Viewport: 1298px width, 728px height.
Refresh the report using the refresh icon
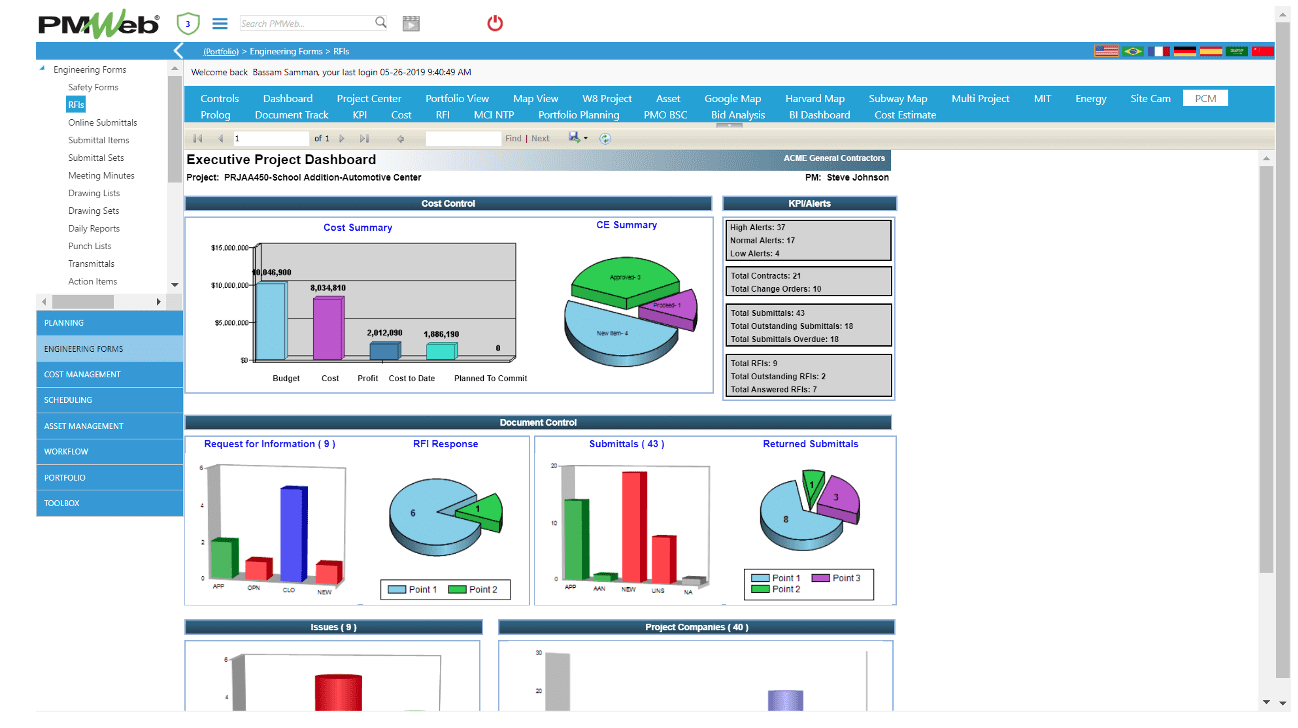point(604,138)
